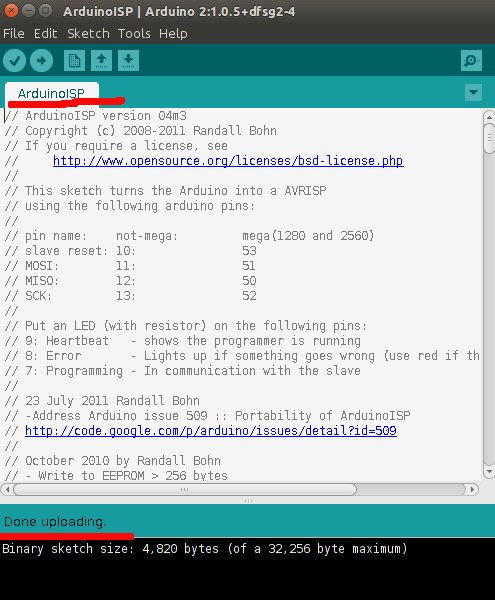Click the 'Put an LED (with resistor)' line
495x600 pixels.
(x=186, y=326)
